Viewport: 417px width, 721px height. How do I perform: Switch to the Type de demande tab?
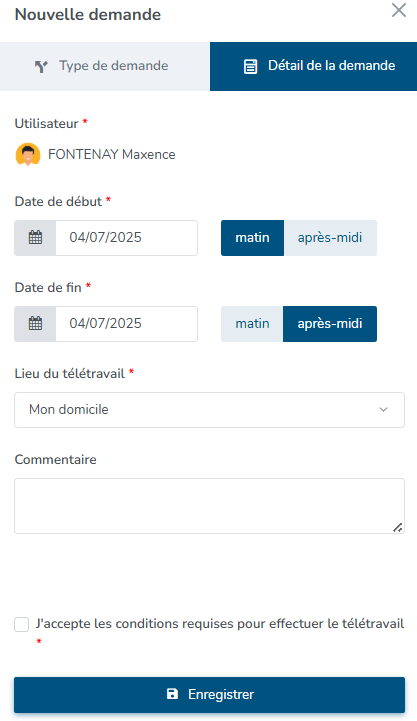point(105,66)
